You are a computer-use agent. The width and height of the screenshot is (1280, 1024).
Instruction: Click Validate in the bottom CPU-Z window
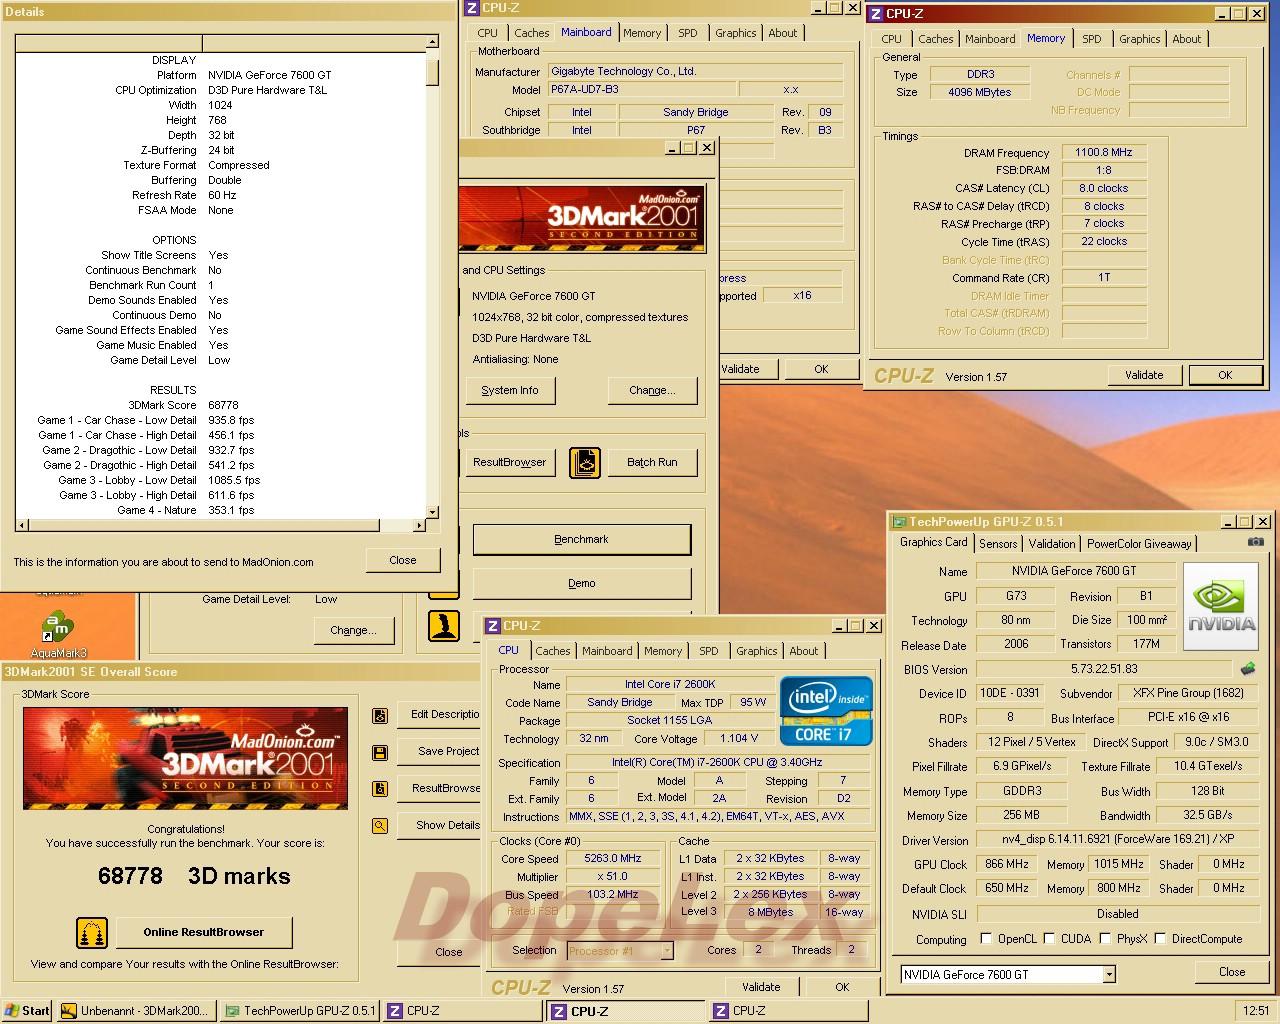tap(761, 987)
